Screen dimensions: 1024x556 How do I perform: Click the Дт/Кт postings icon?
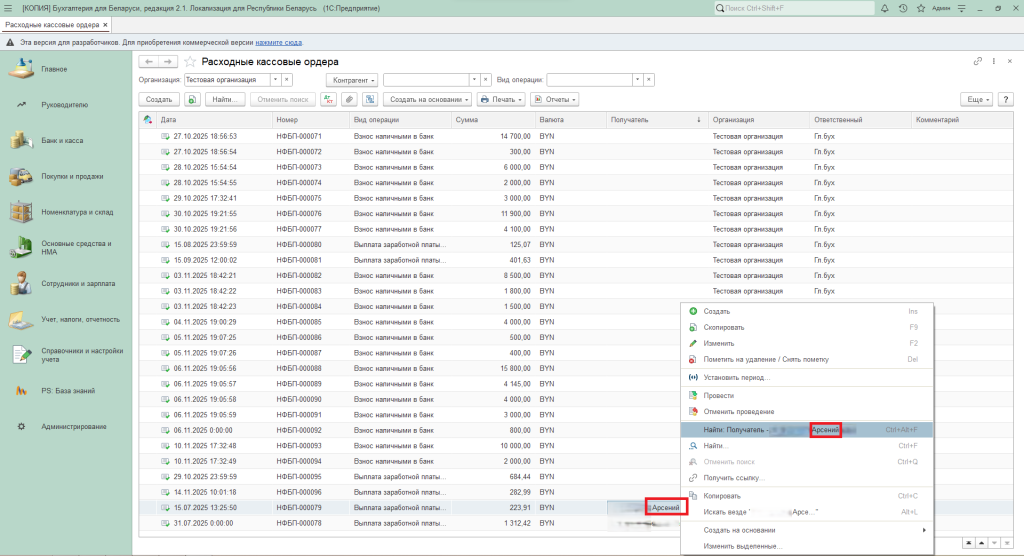[328, 99]
